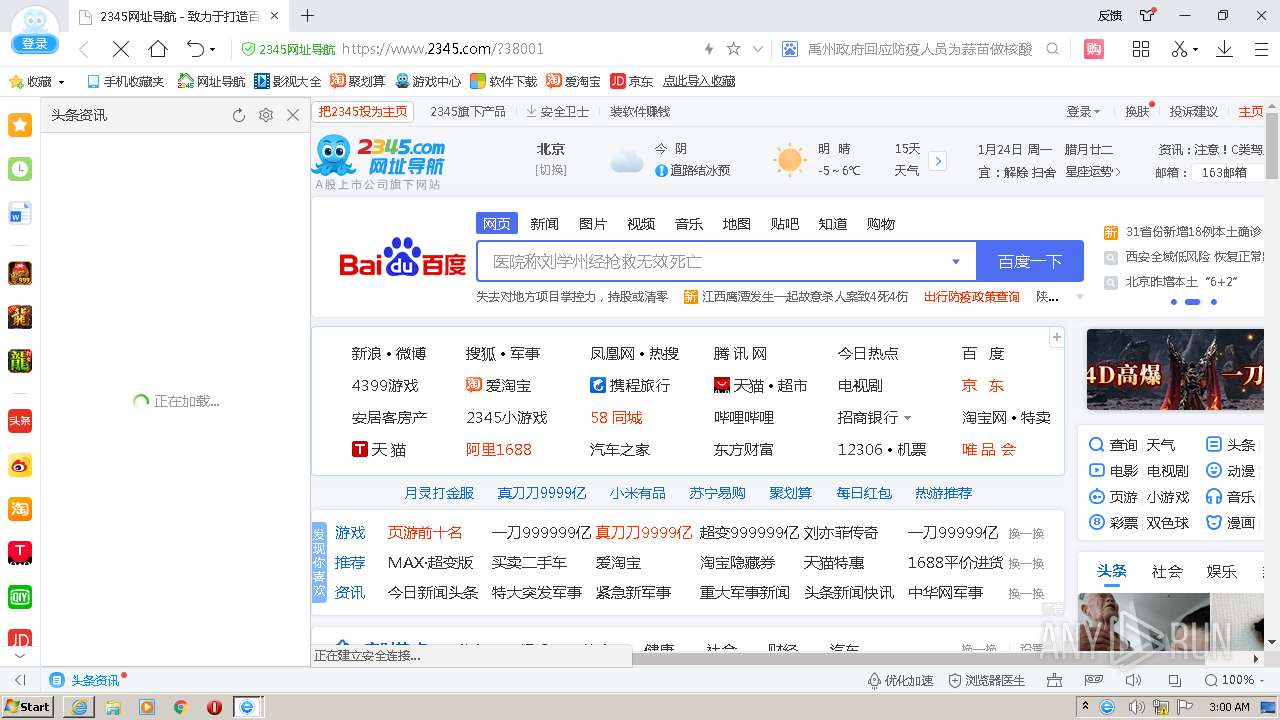
Task: Open 携程旅行 site link
Action: (630, 386)
